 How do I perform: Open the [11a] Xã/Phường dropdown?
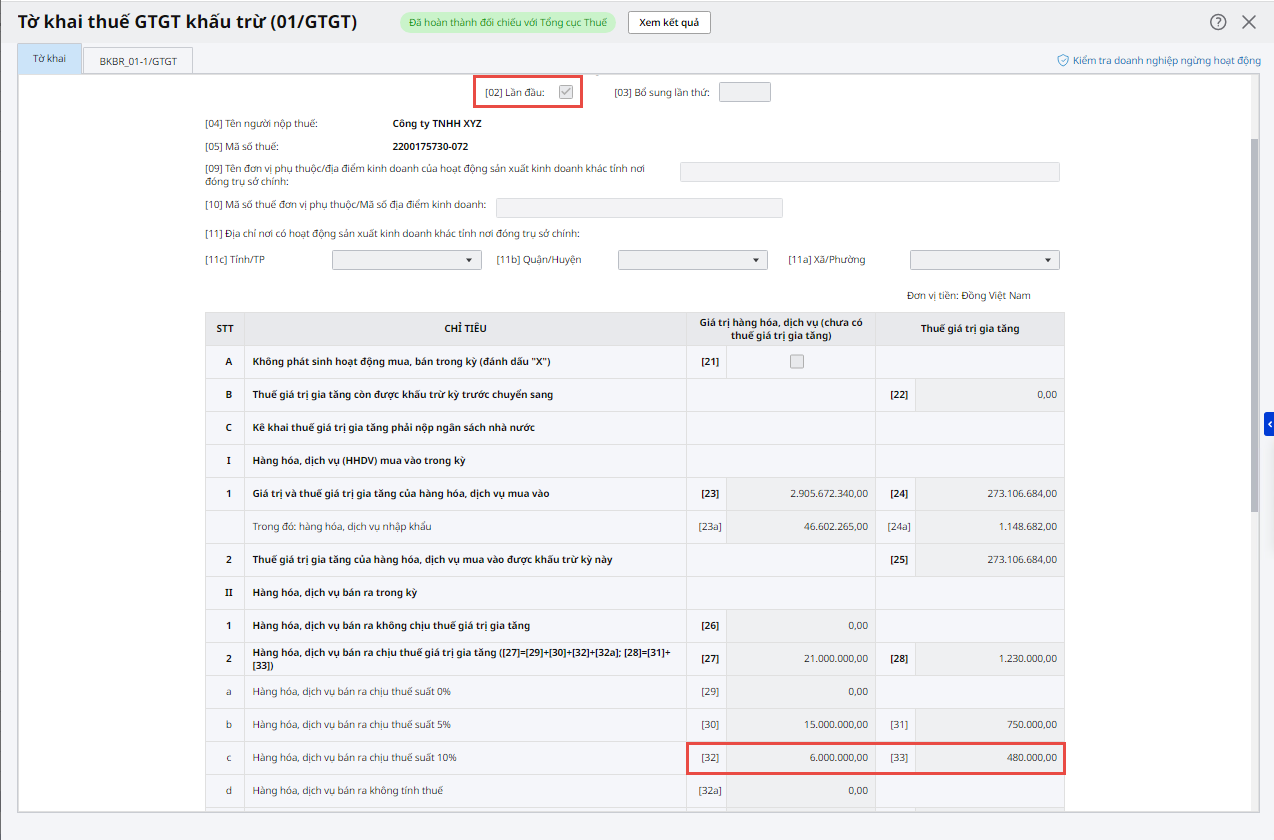985,260
